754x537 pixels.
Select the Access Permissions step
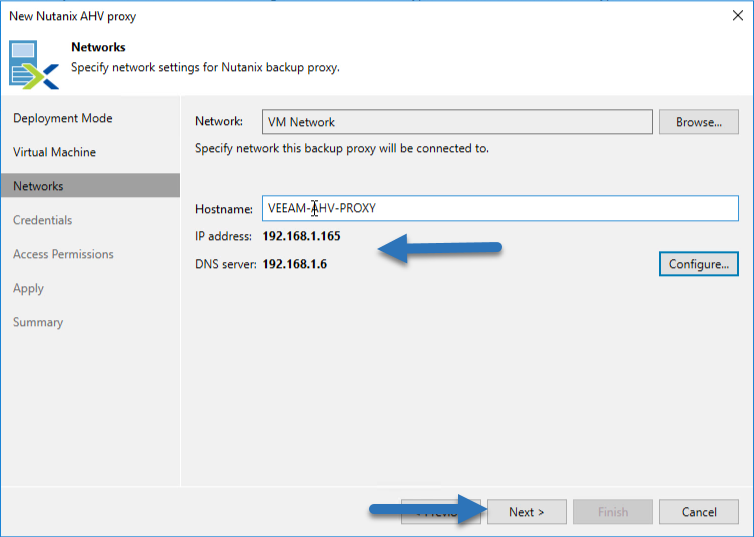click(63, 254)
